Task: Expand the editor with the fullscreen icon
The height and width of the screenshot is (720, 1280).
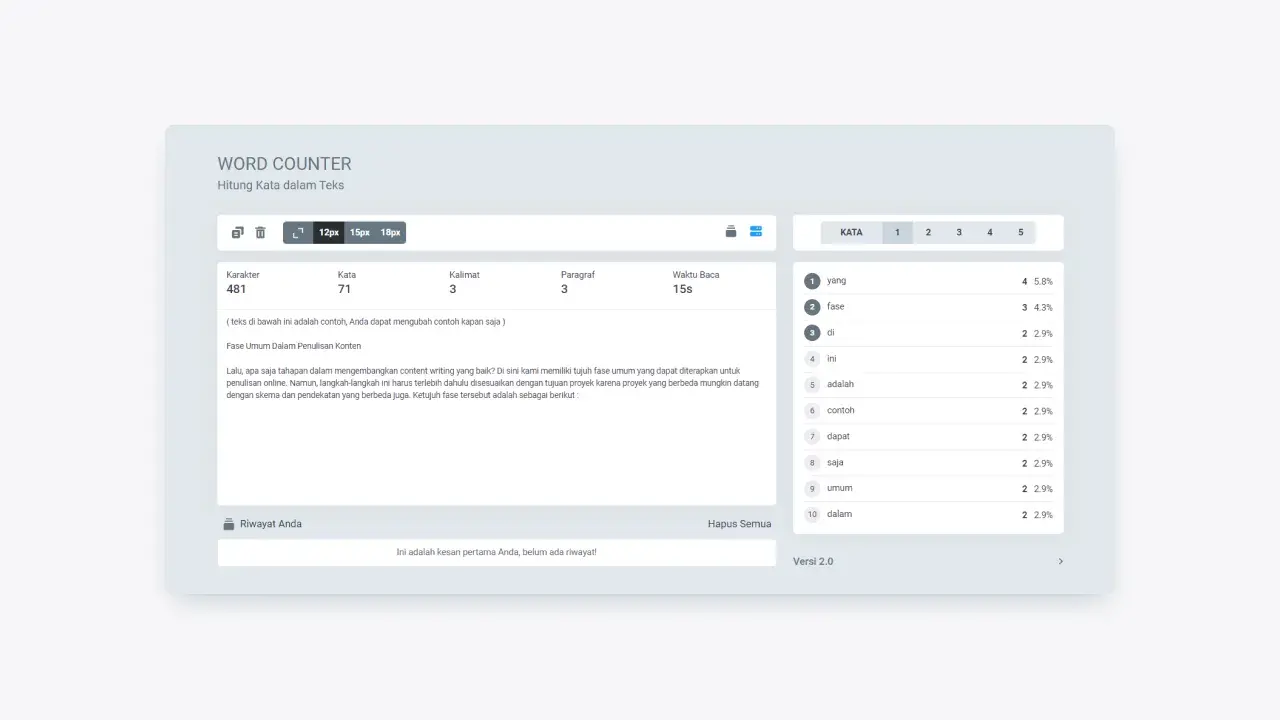Action: click(x=297, y=232)
